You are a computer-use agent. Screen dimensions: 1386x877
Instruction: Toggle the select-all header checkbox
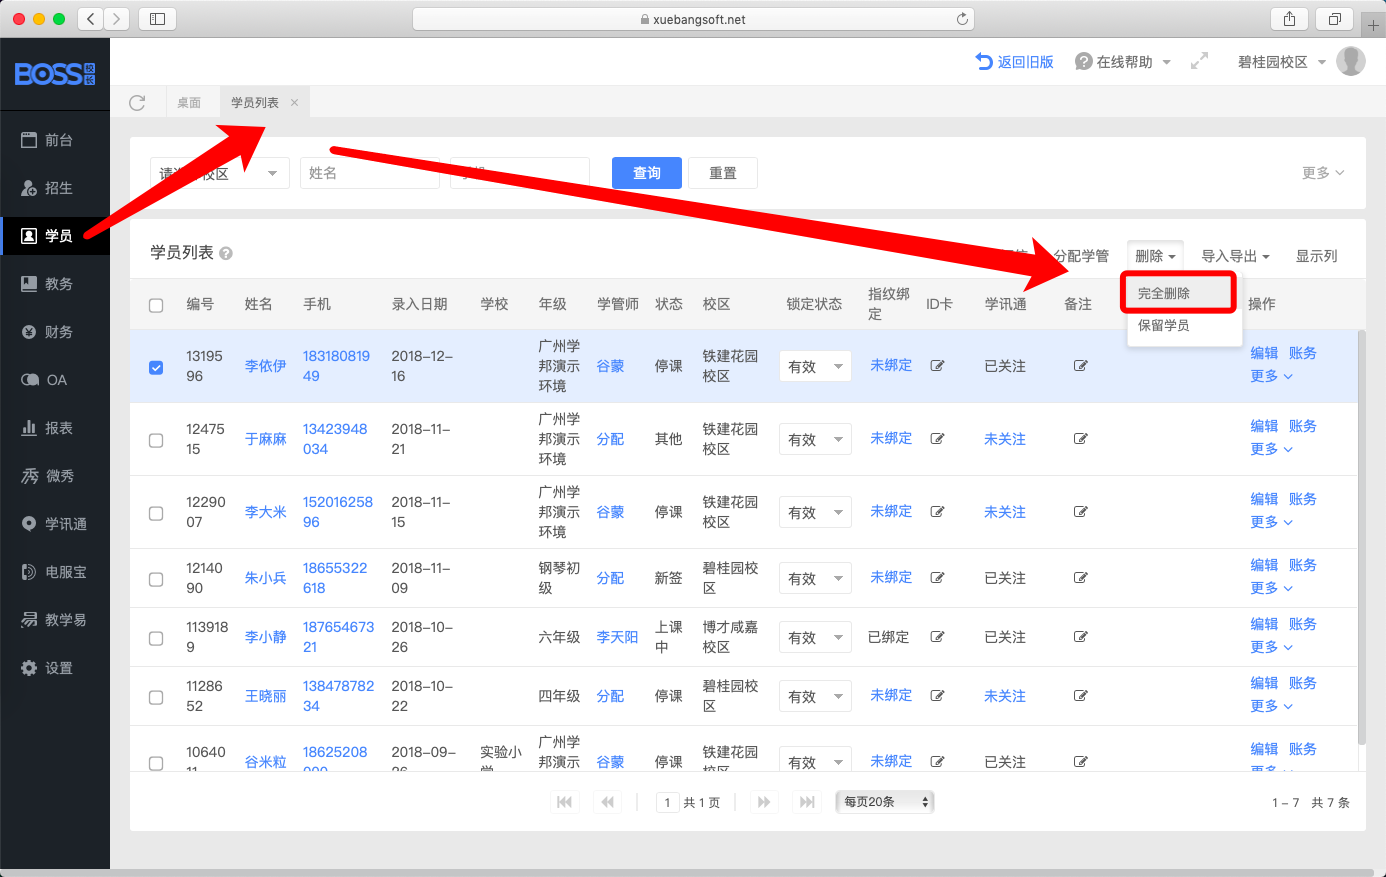pyautogui.click(x=156, y=305)
